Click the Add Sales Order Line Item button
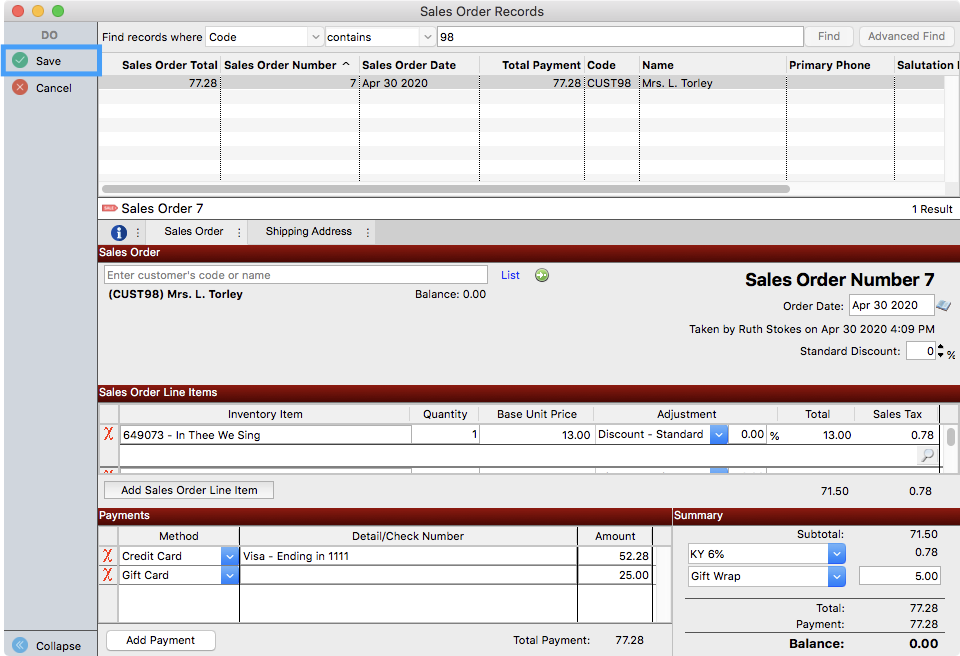Screen dimensions: 960x656 189,490
